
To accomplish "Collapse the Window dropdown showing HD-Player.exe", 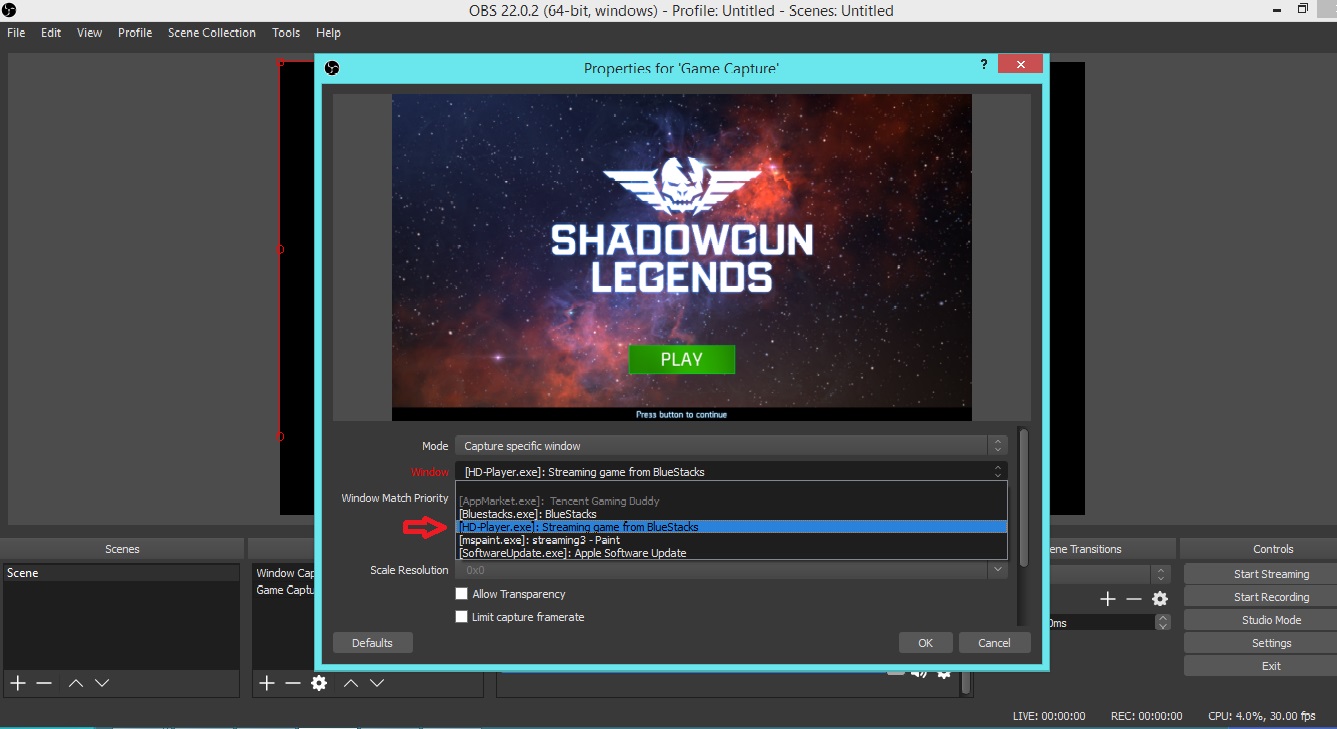I will 730,472.
